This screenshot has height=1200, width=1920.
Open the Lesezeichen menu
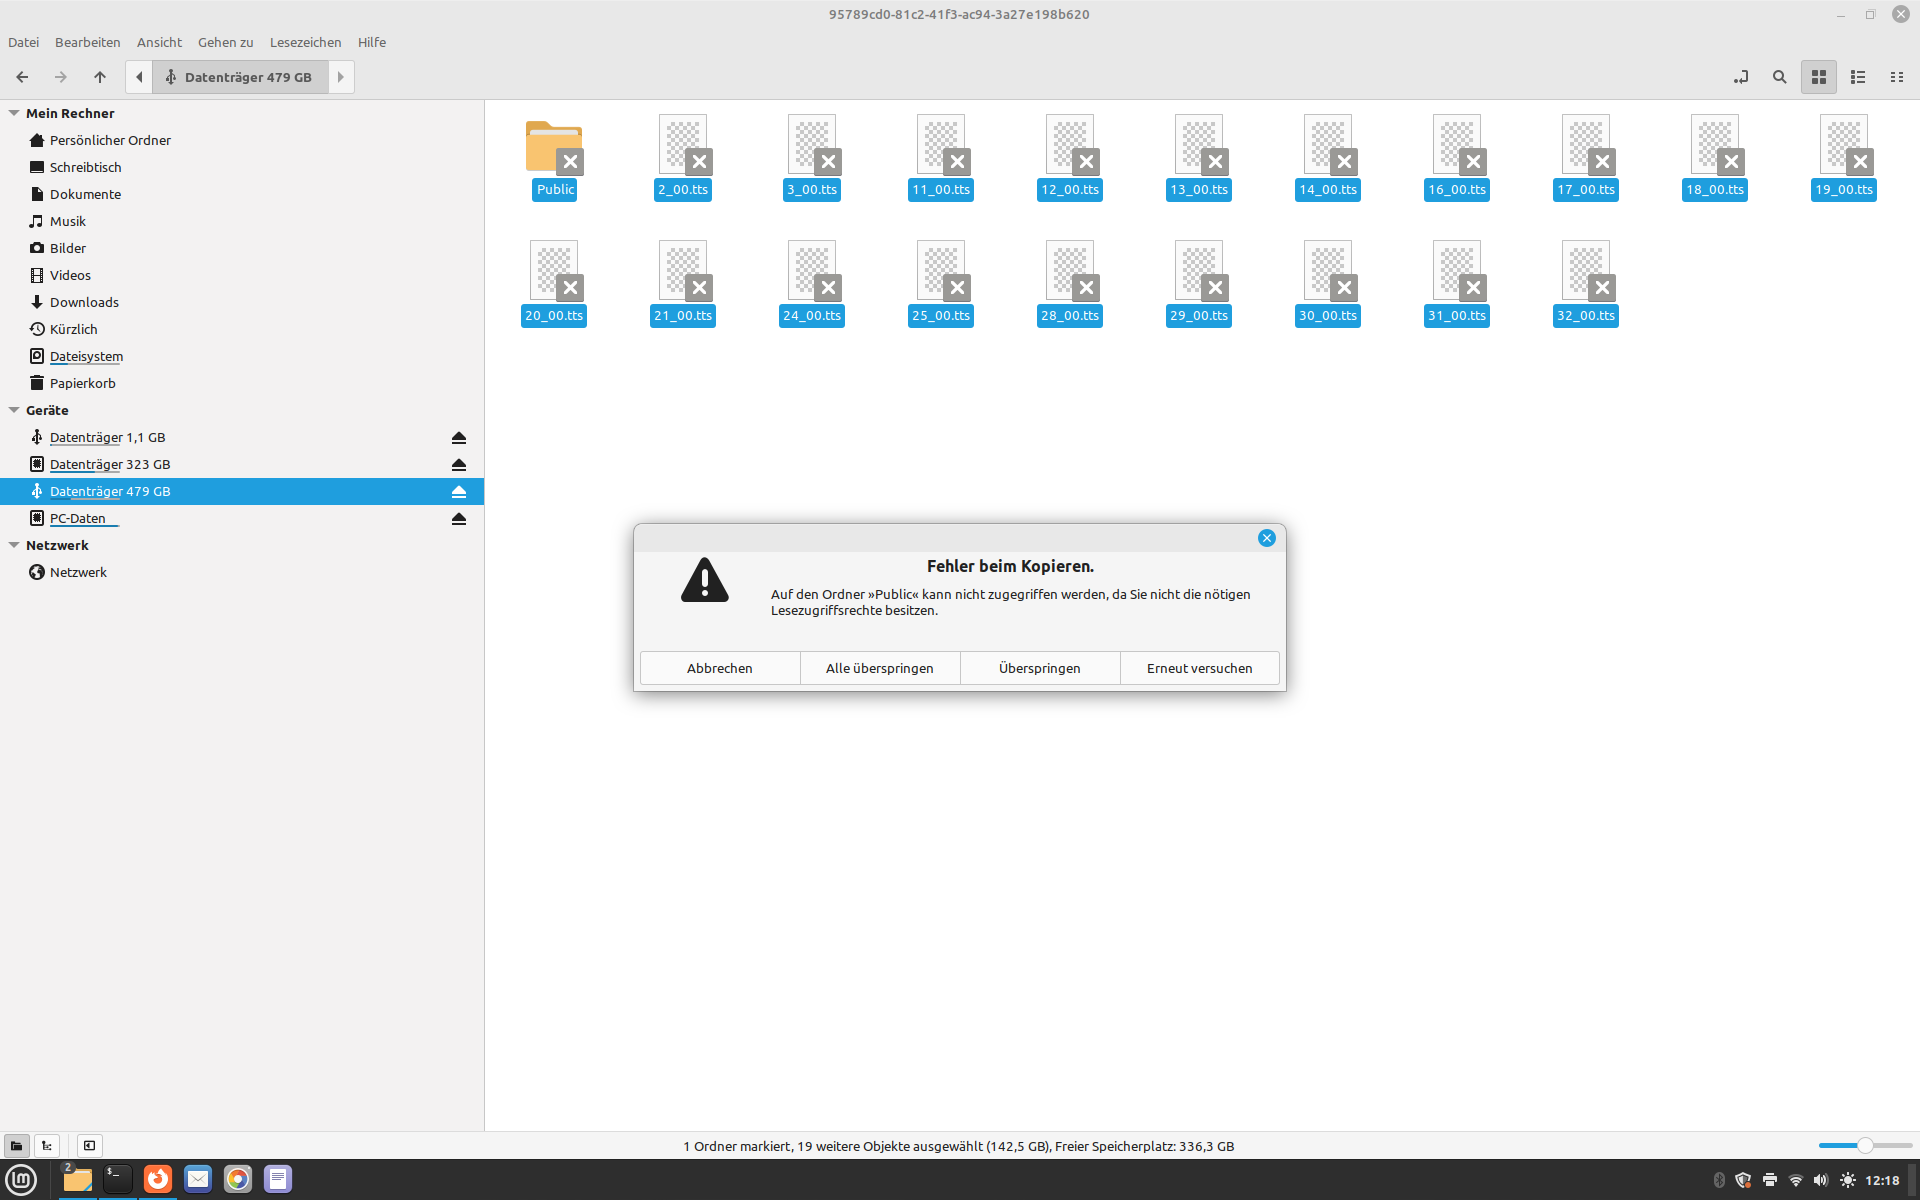coord(305,42)
